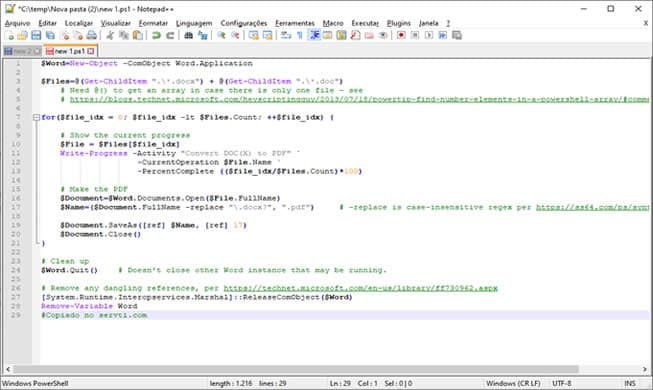Click the Open file toolbar icon
653x390 pixels.
pyautogui.click(x=22, y=35)
